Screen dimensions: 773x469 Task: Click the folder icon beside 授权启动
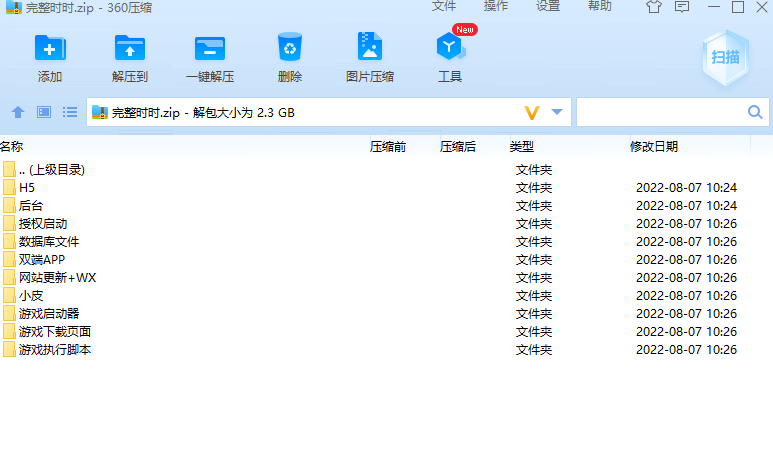pyautogui.click(x=9, y=223)
